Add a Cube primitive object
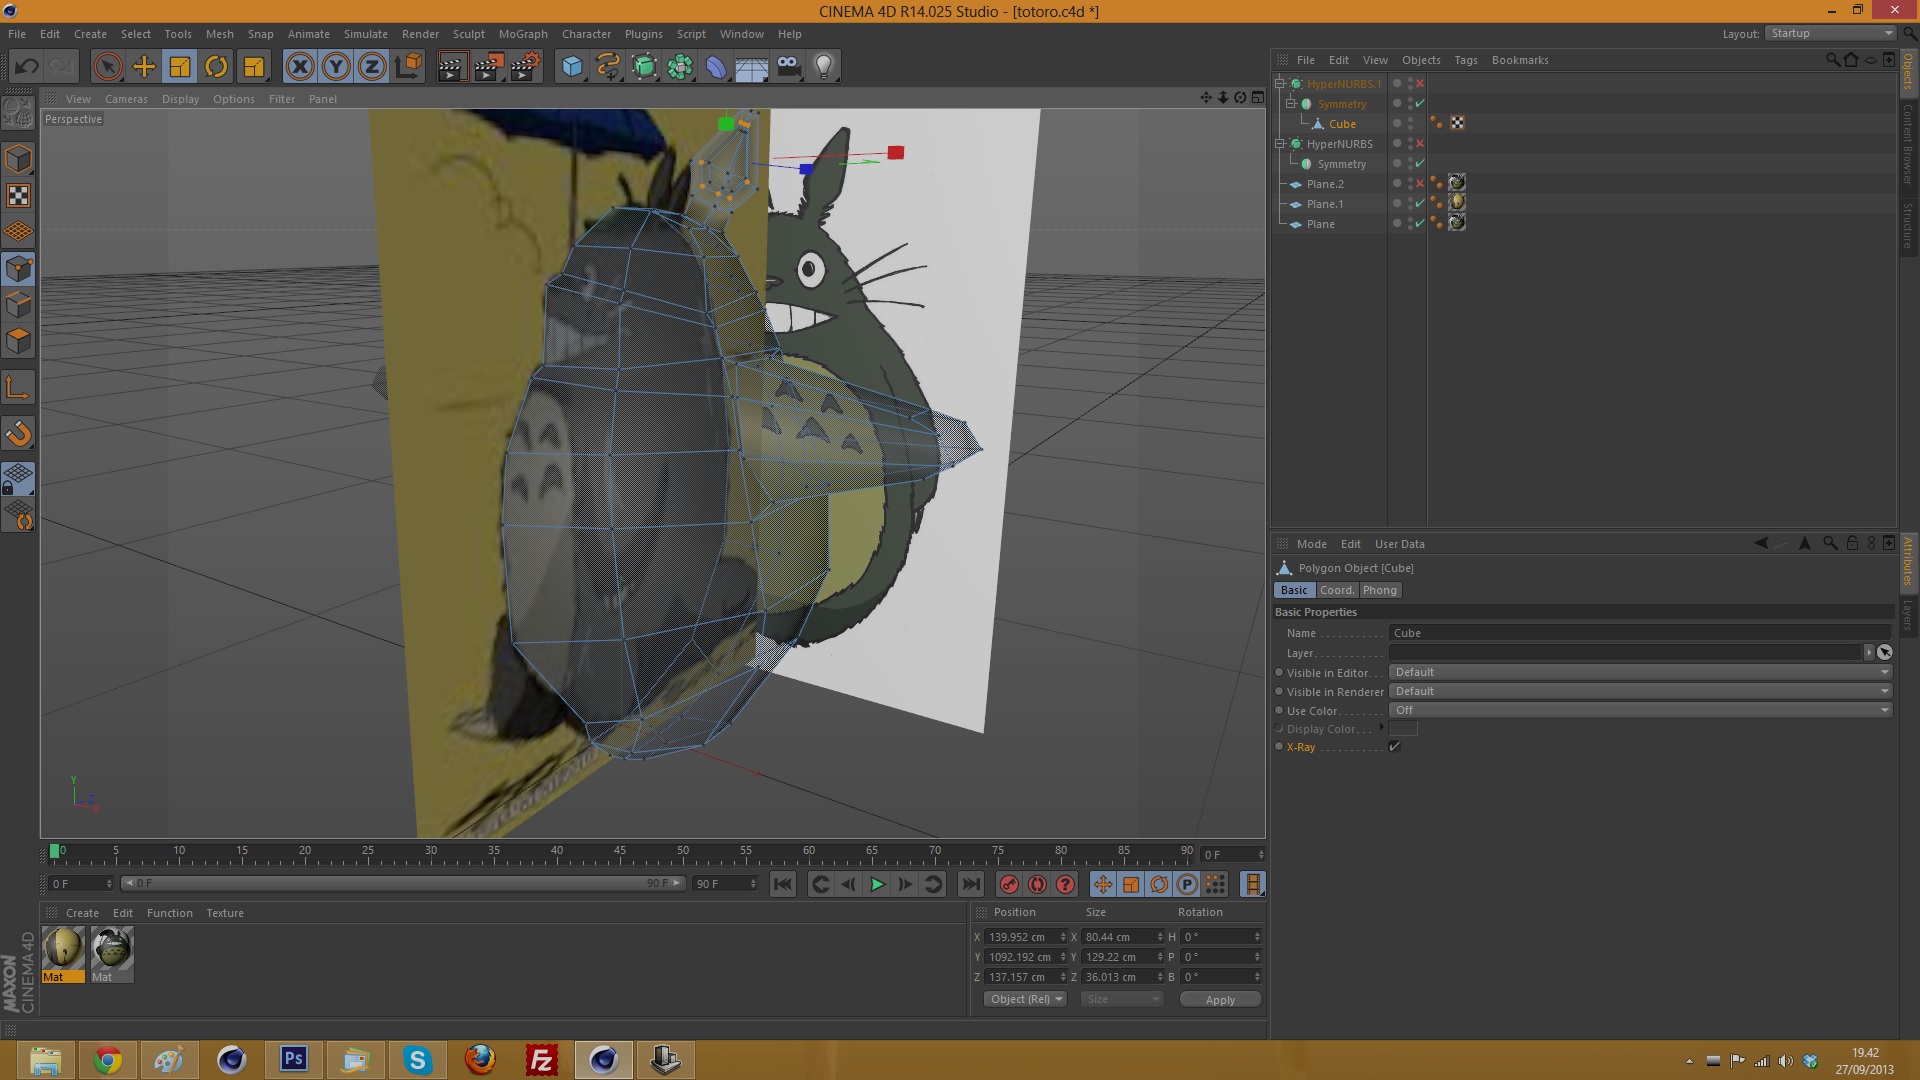 point(572,67)
